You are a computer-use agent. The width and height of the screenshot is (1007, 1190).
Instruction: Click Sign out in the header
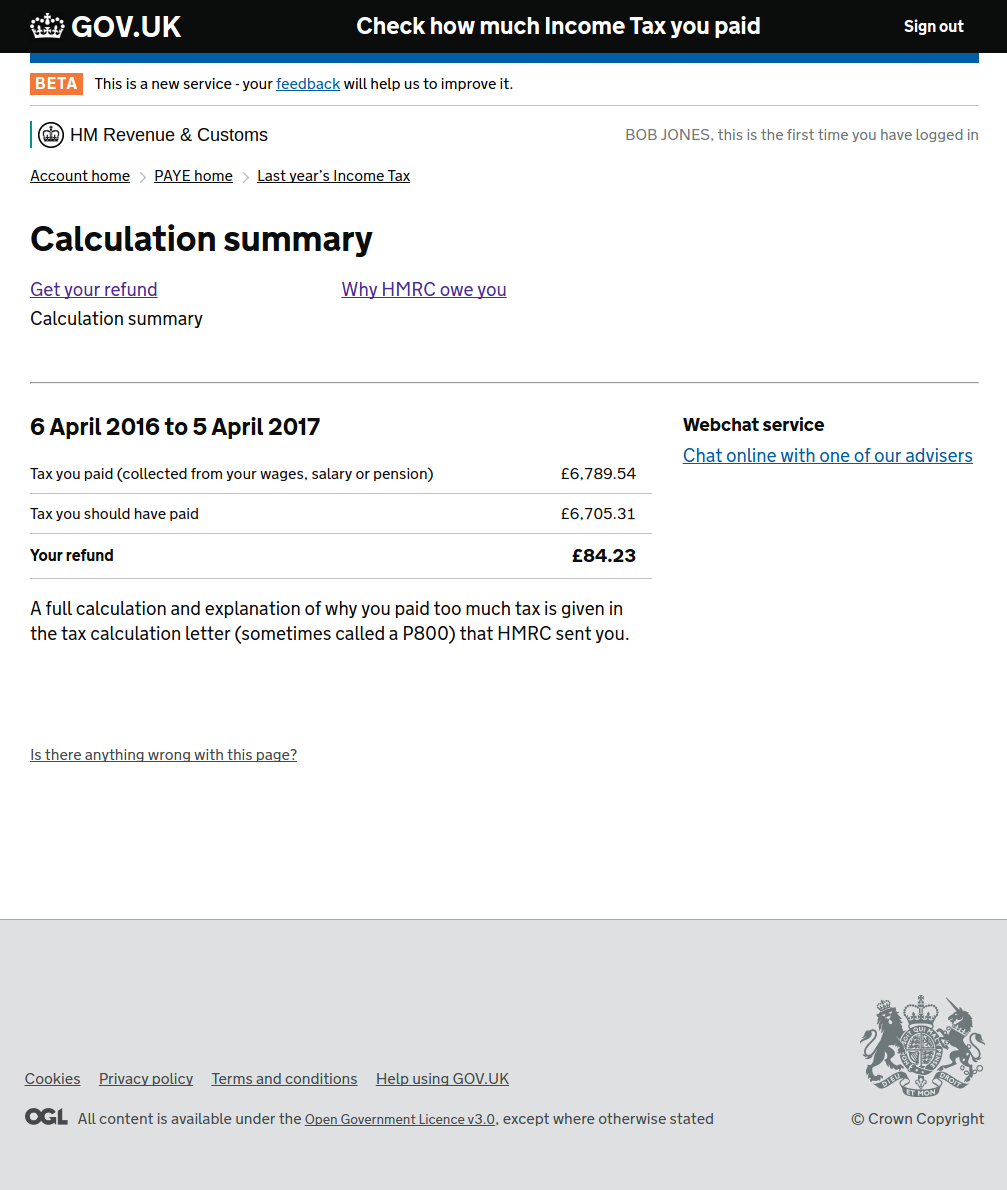(933, 27)
